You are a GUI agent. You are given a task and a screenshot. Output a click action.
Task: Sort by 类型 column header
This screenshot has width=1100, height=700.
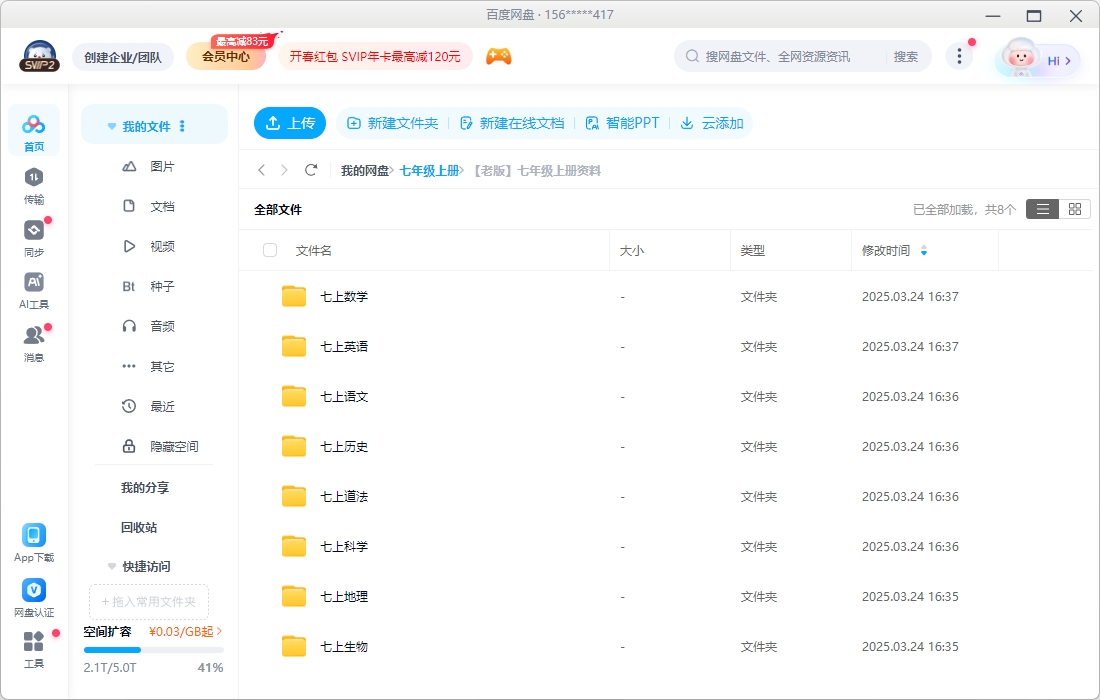pyautogui.click(x=753, y=250)
